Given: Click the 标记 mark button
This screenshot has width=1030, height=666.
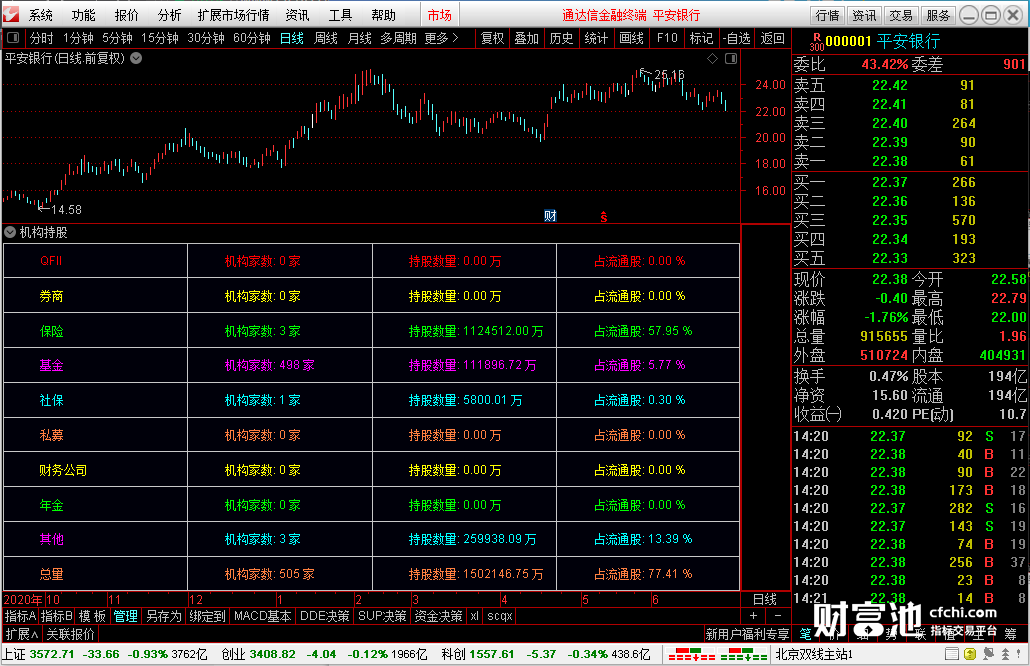Looking at the screenshot, I should [x=702, y=38].
